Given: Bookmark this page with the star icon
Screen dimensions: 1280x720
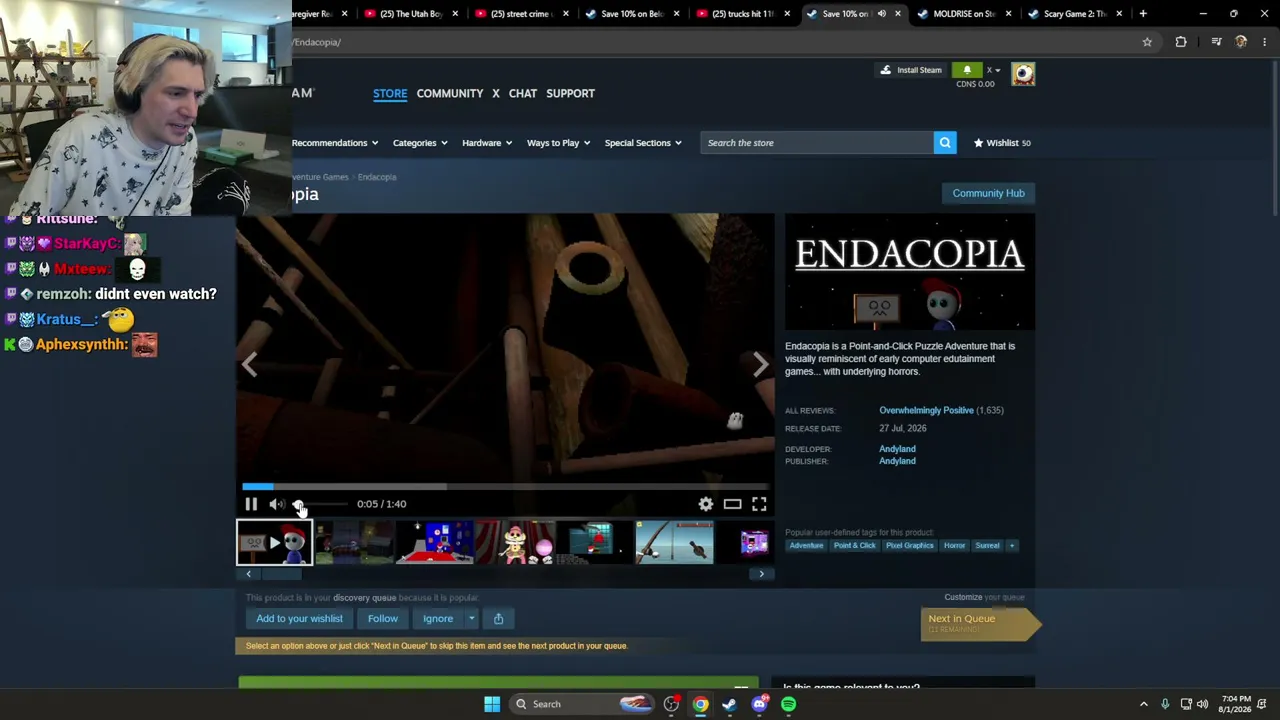Looking at the screenshot, I should tap(1147, 42).
